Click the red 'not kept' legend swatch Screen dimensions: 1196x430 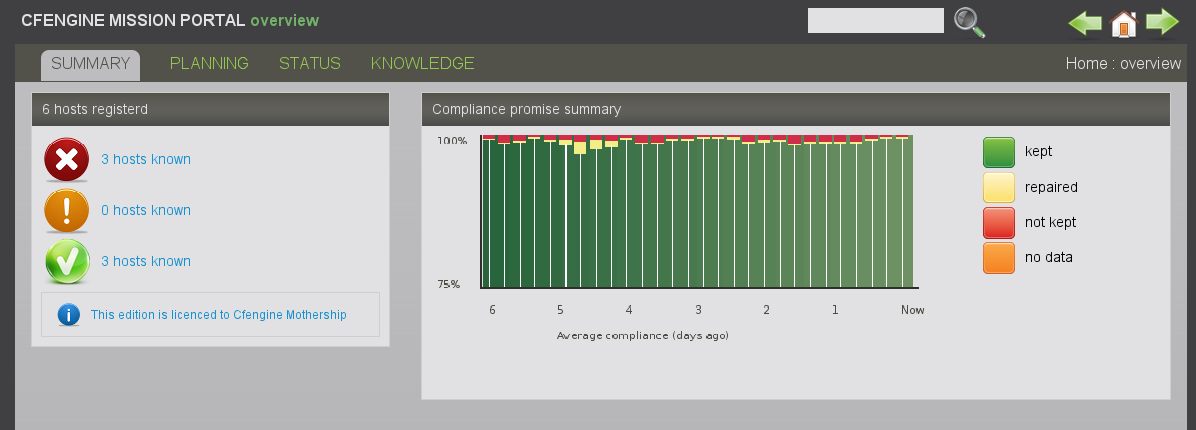[999, 223]
